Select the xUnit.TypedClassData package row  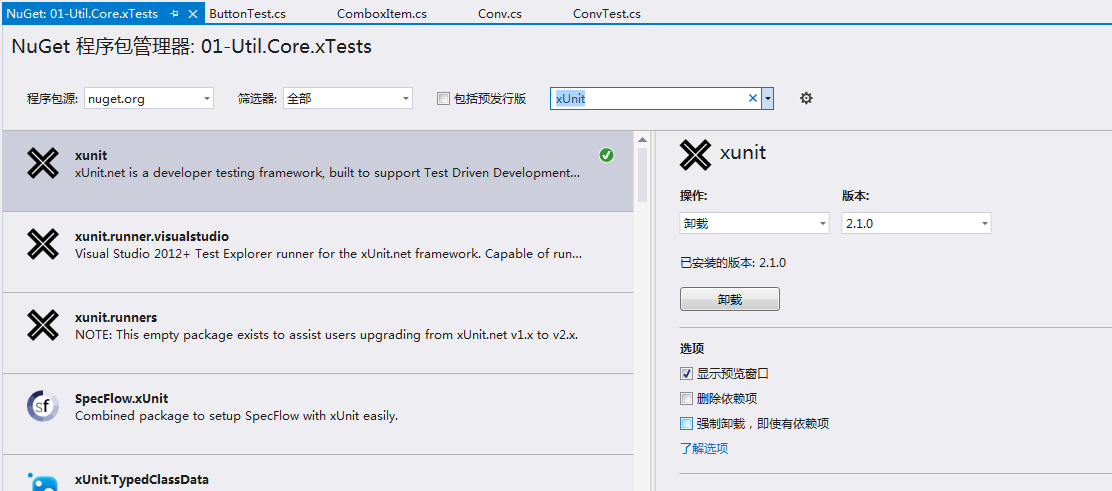pyautogui.click(x=318, y=473)
